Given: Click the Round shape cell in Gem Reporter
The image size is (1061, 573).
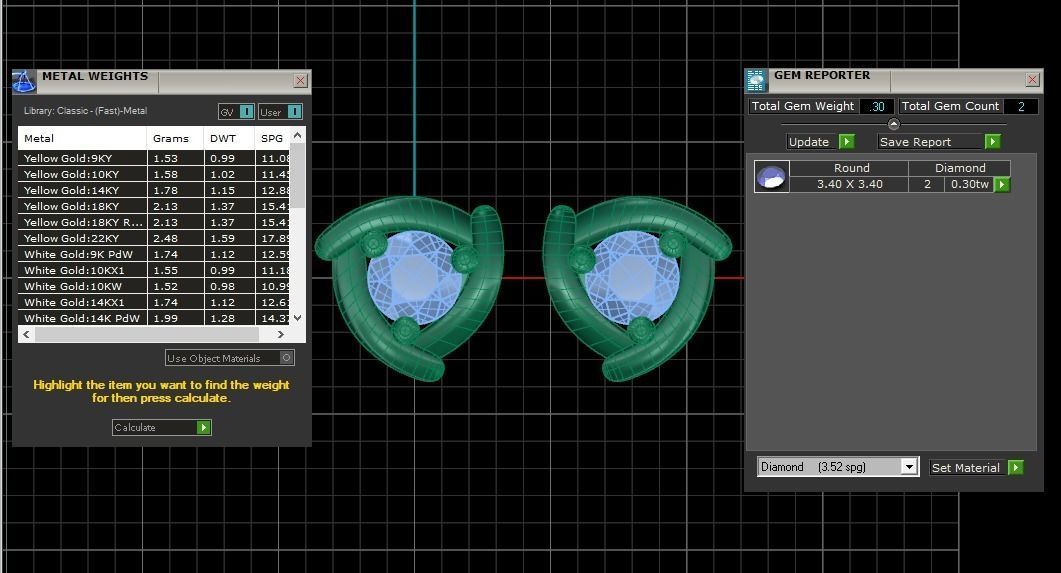Looking at the screenshot, I should pos(849,168).
